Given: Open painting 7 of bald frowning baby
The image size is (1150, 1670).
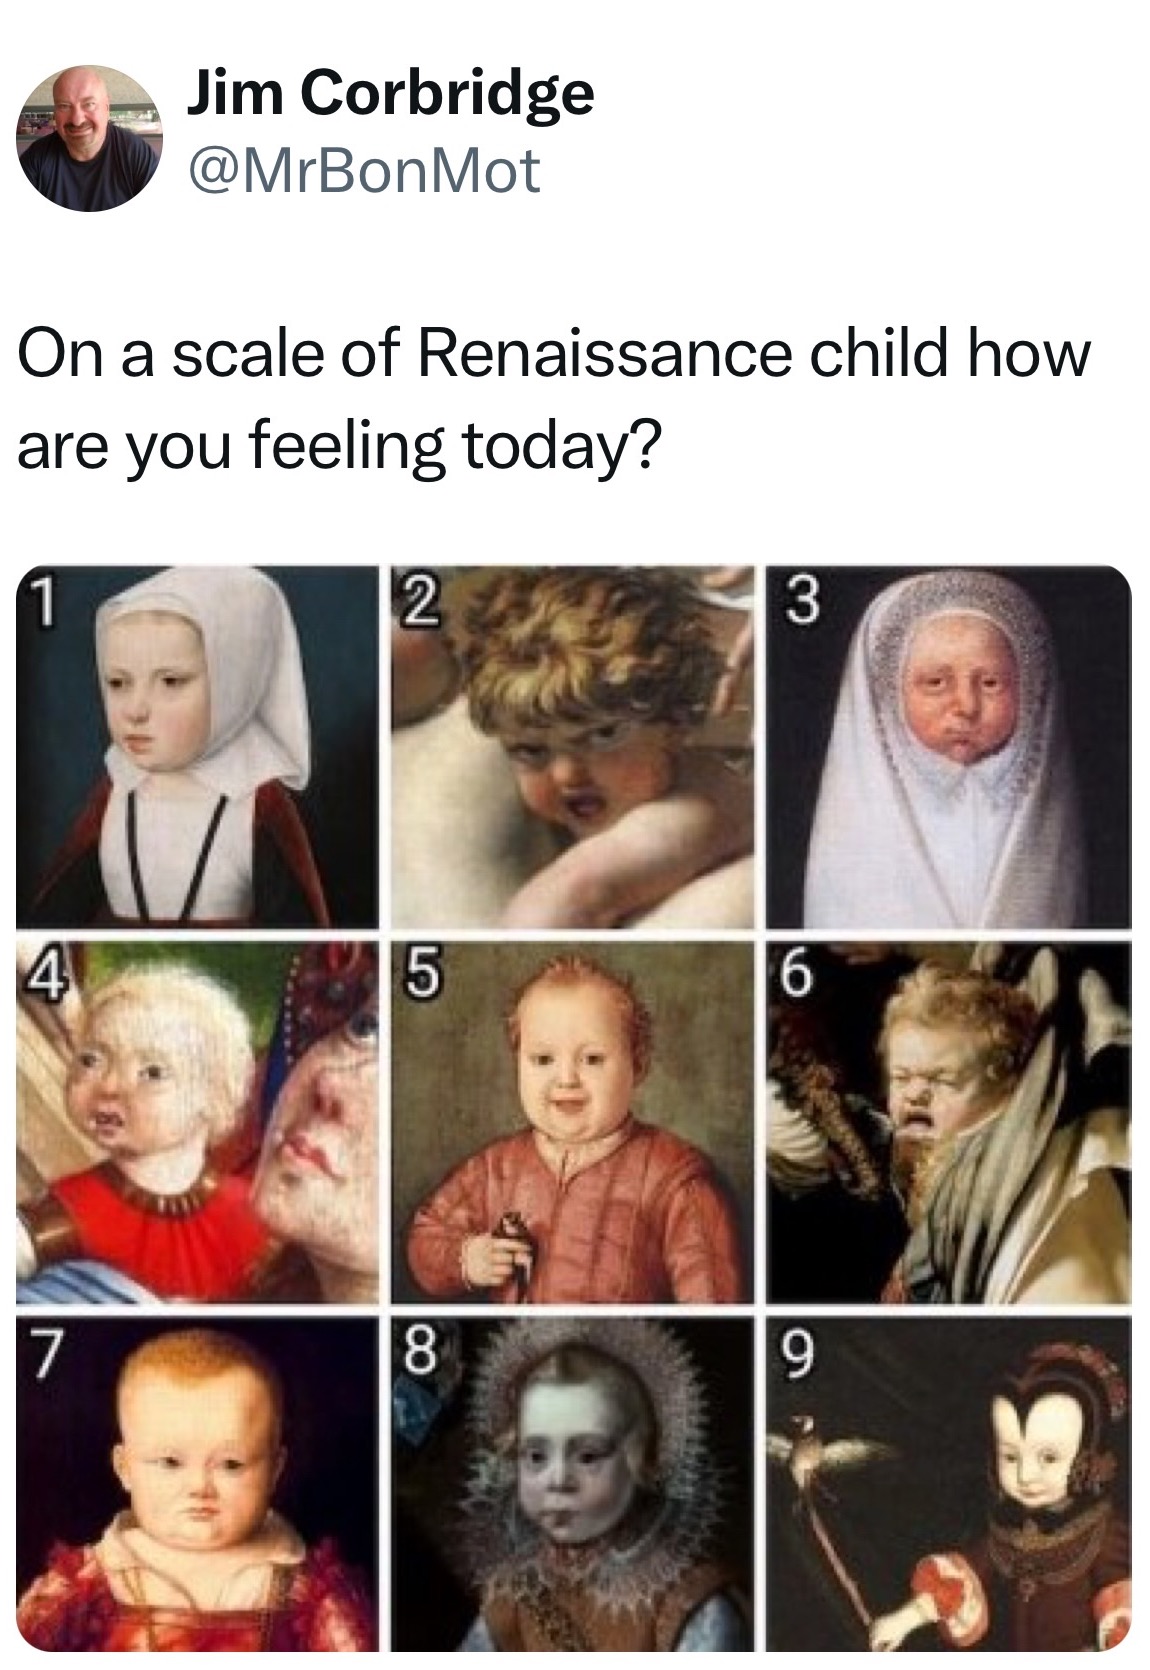Looking at the screenshot, I should (x=197, y=1484).
